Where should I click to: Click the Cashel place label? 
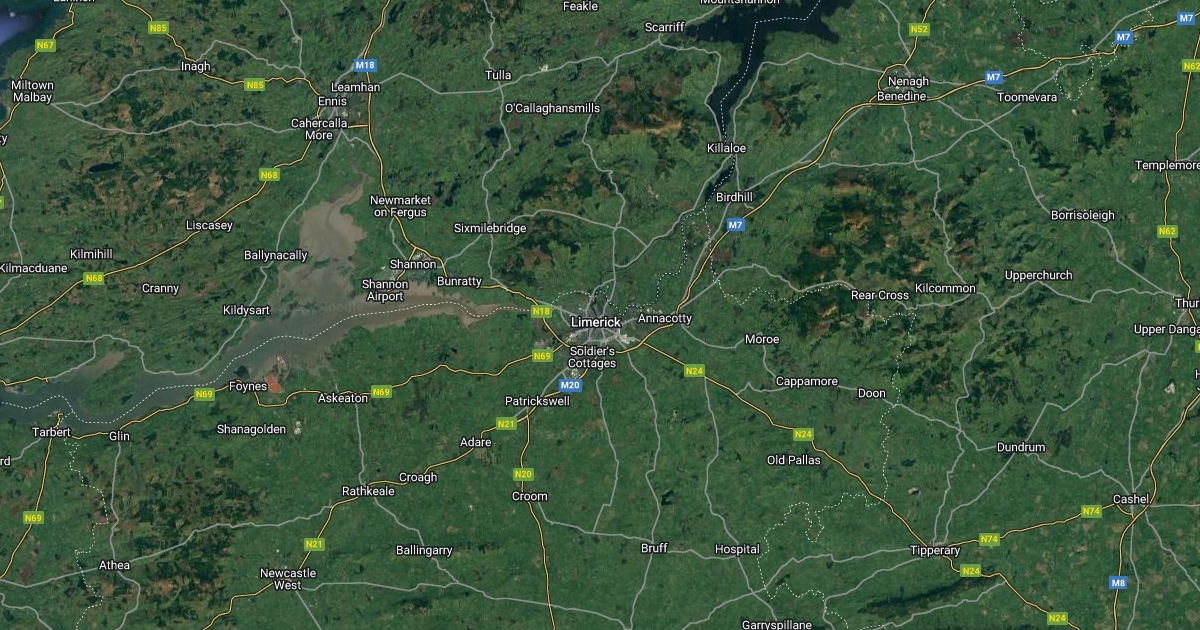tap(1131, 499)
